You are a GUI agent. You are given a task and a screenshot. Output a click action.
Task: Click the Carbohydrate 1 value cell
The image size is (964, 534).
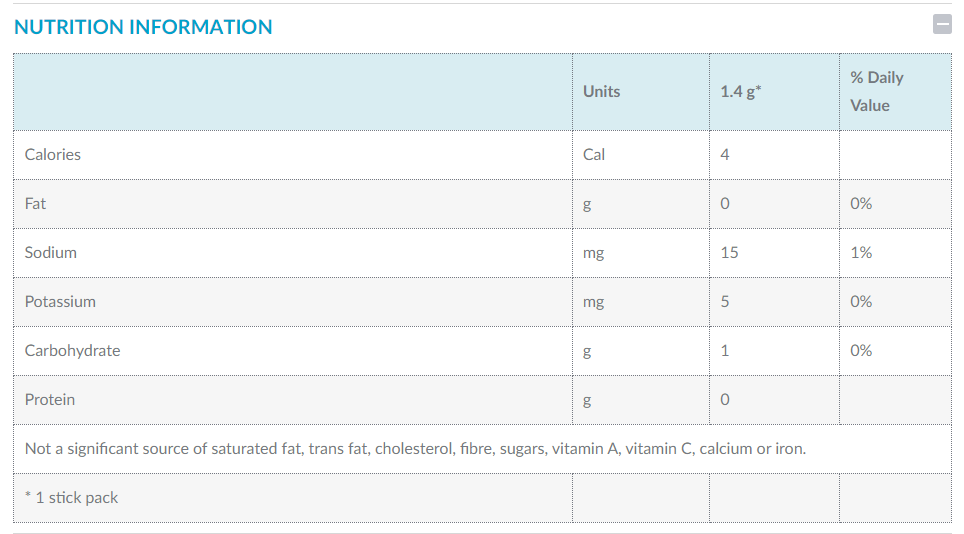pyautogui.click(x=725, y=350)
